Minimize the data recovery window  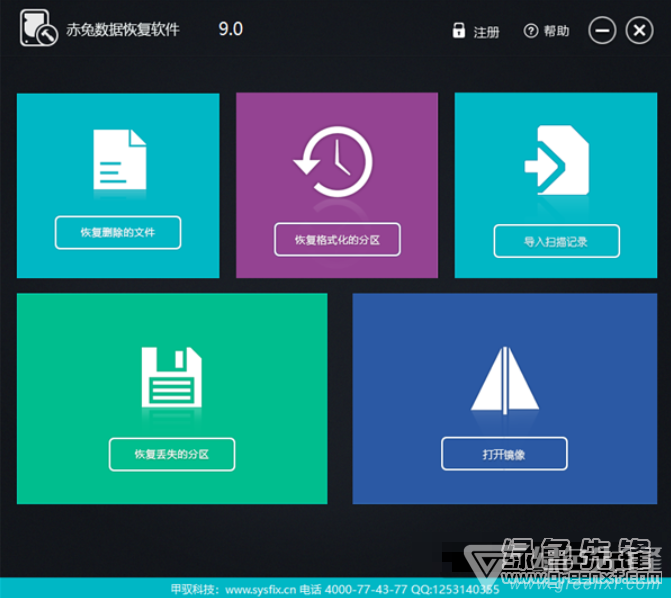(x=602, y=31)
